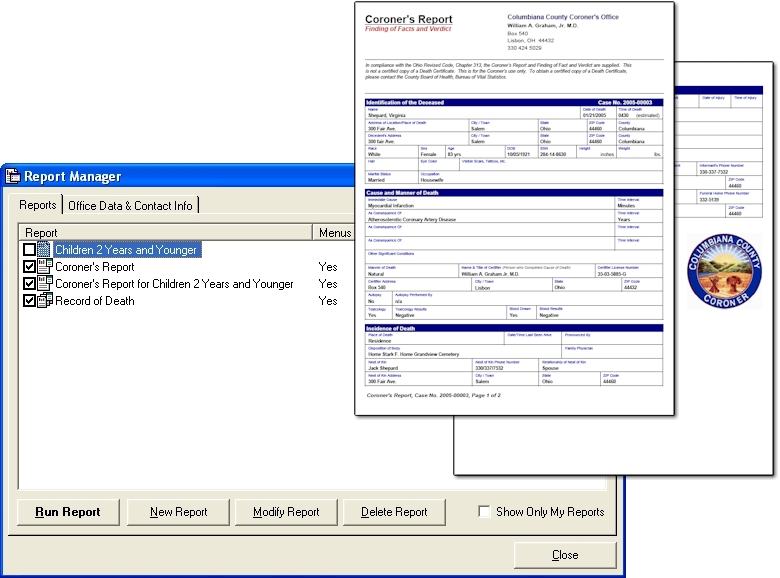Click Identification of the Deceased section header
Viewport: 780px width, 578px height.
click(514, 102)
